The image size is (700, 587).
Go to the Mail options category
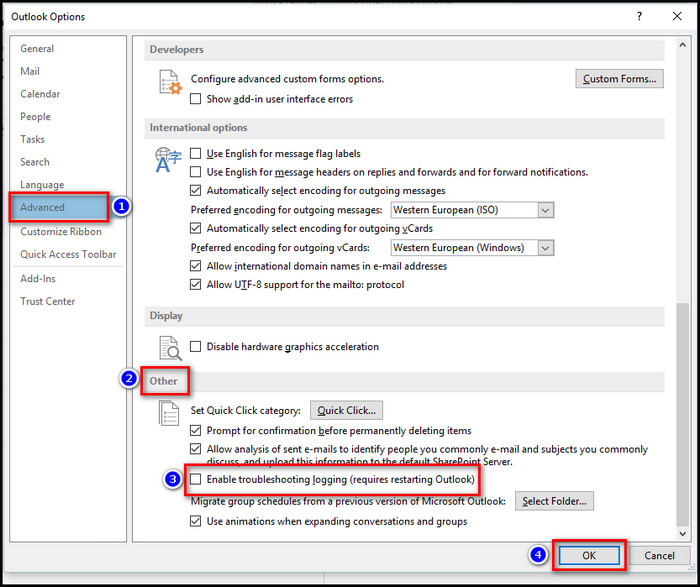pyautogui.click(x=30, y=71)
